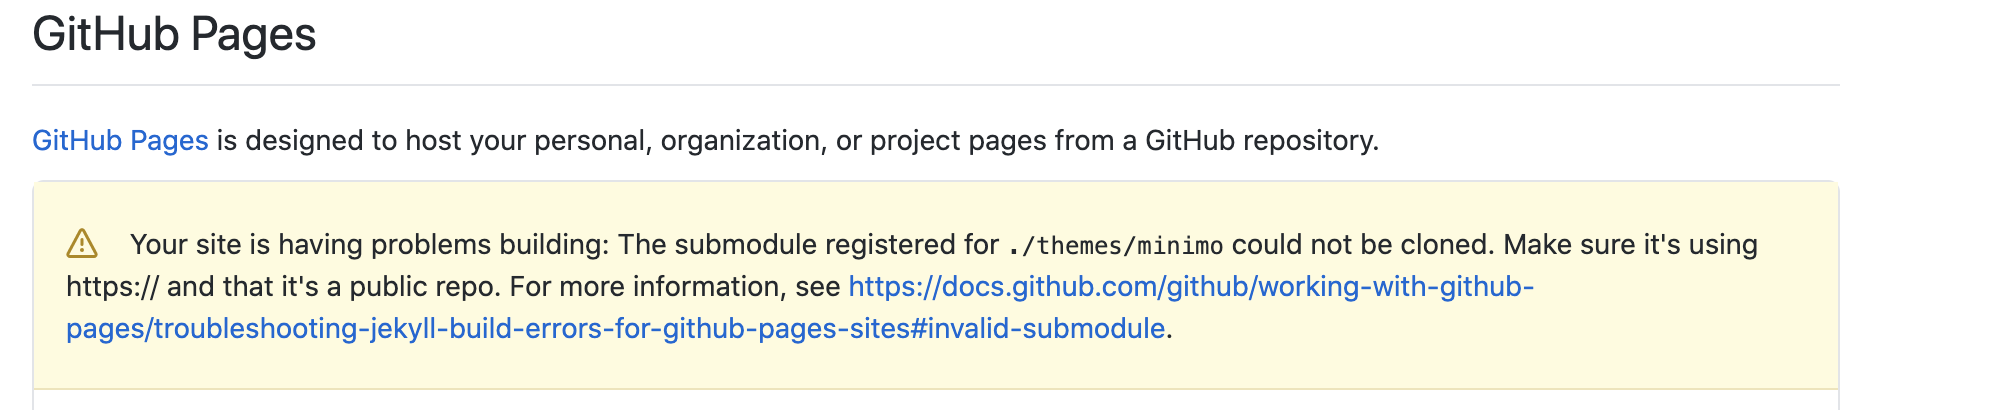Click the yellow warning triangle icon
The image size is (2008, 410).
click(x=82, y=244)
